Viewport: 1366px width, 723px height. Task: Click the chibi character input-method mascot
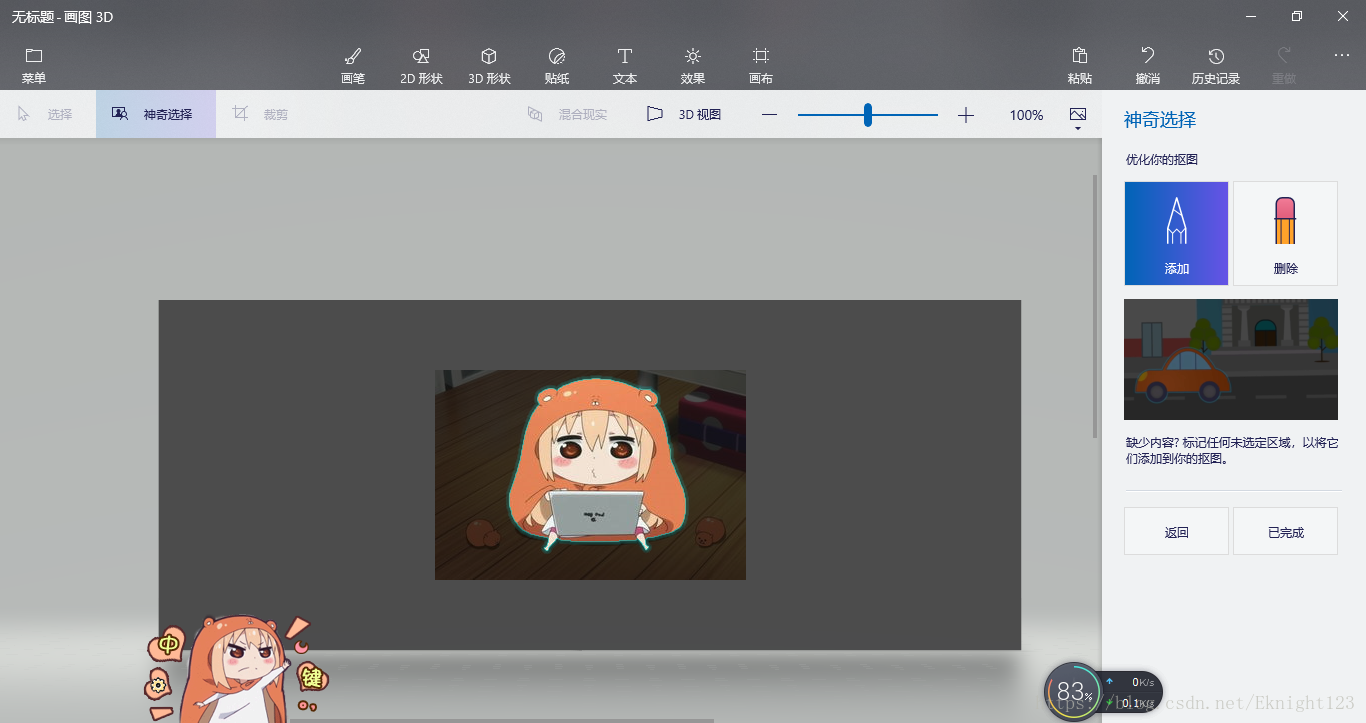[237, 668]
